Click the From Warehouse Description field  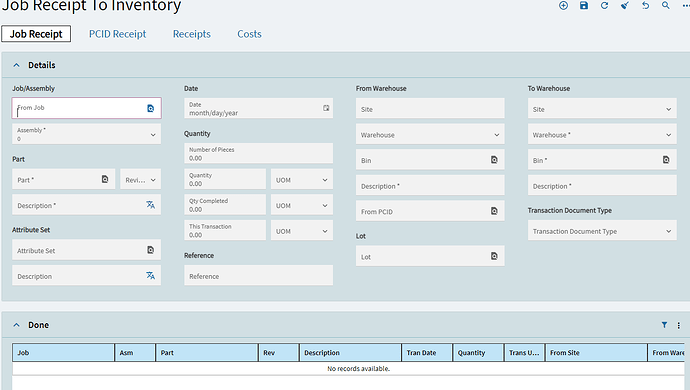pyautogui.click(x=430, y=186)
